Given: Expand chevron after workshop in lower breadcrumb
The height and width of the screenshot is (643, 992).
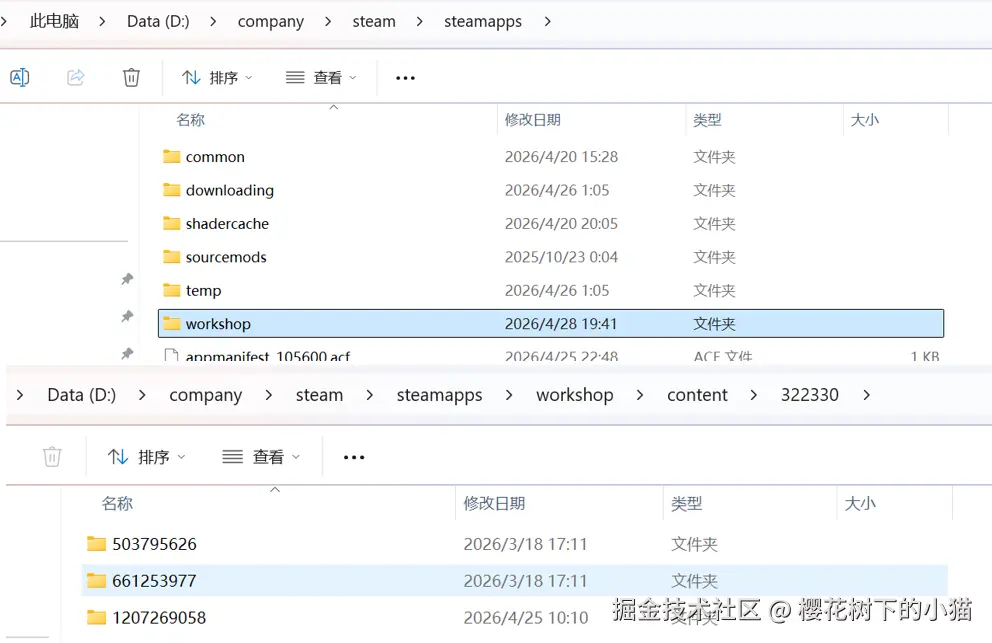Looking at the screenshot, I should [640, 395].
